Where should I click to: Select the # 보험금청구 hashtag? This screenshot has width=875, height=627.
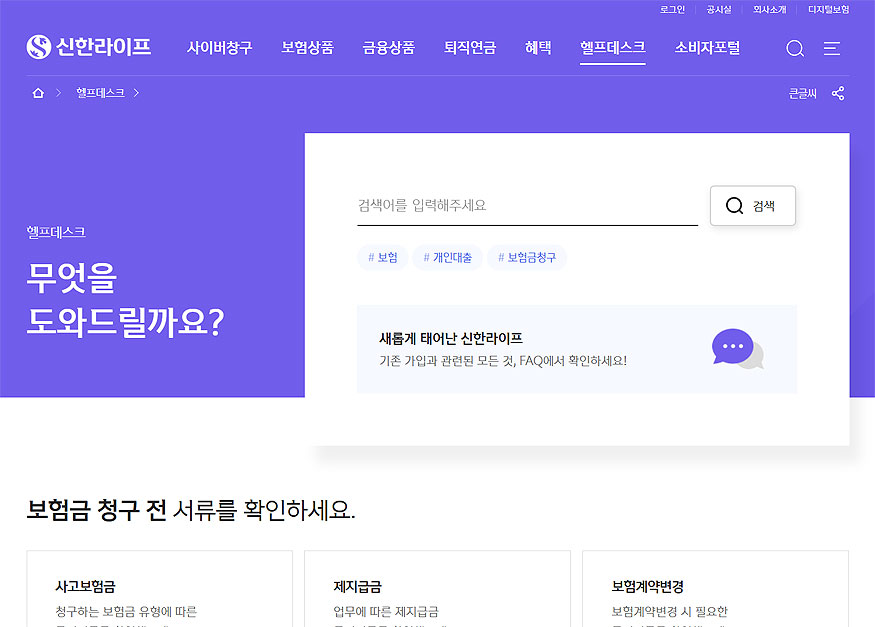(527, 258)
